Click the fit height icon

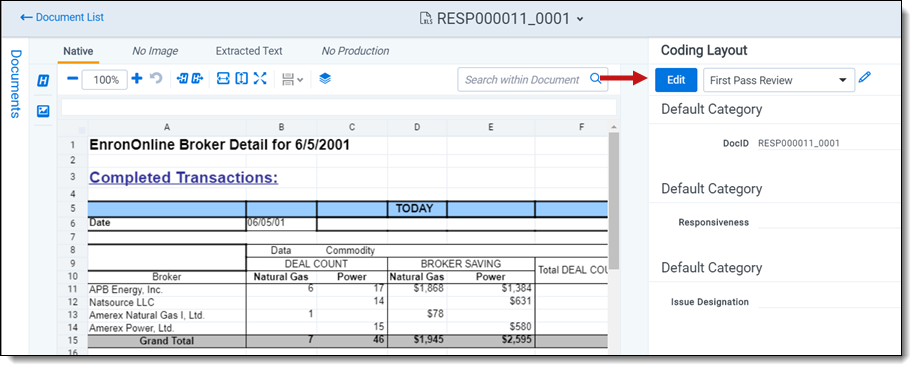coord(242,78)
